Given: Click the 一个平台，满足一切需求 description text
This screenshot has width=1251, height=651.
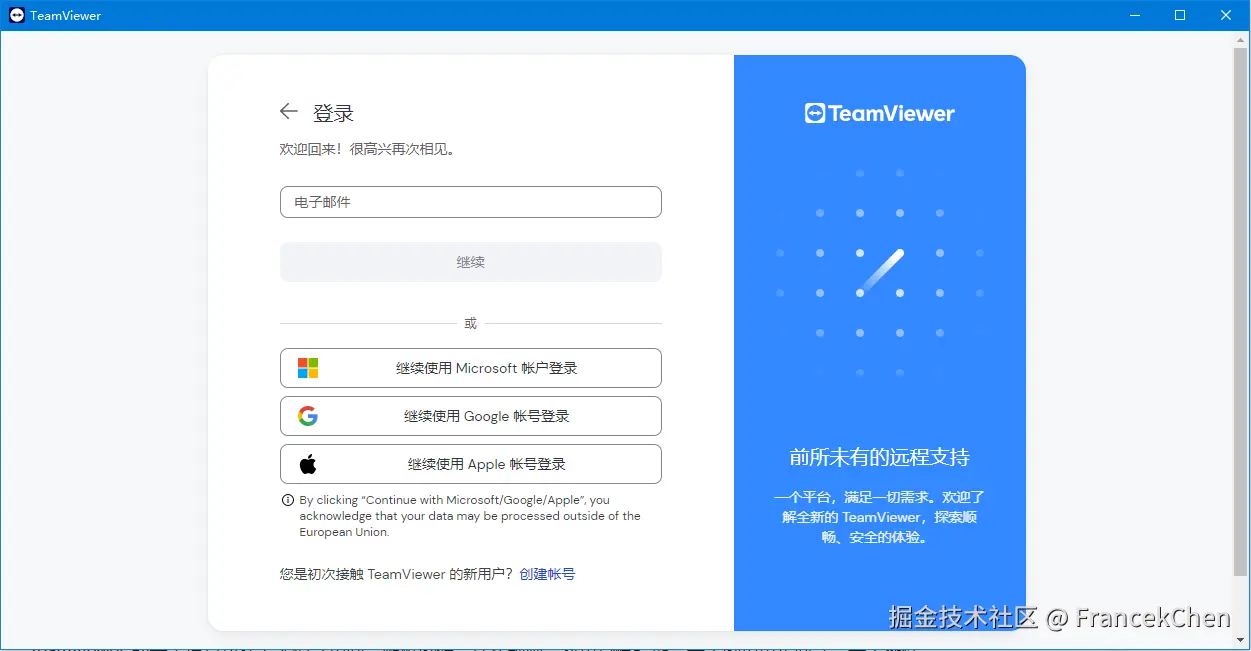Looking at the screenshot, I should (880, 517).
